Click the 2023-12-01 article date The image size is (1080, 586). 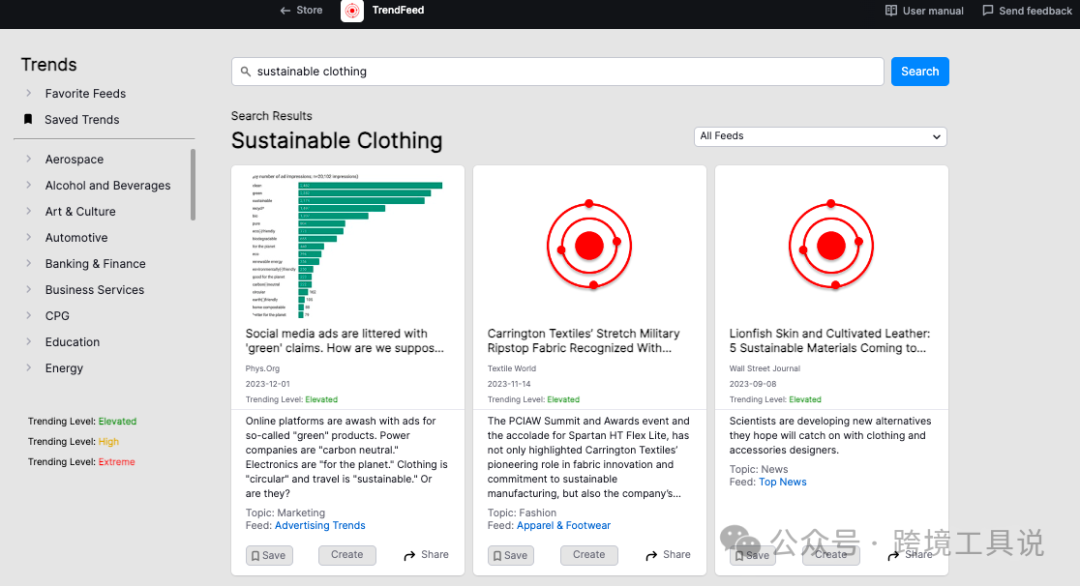click(x=268, y=384)
